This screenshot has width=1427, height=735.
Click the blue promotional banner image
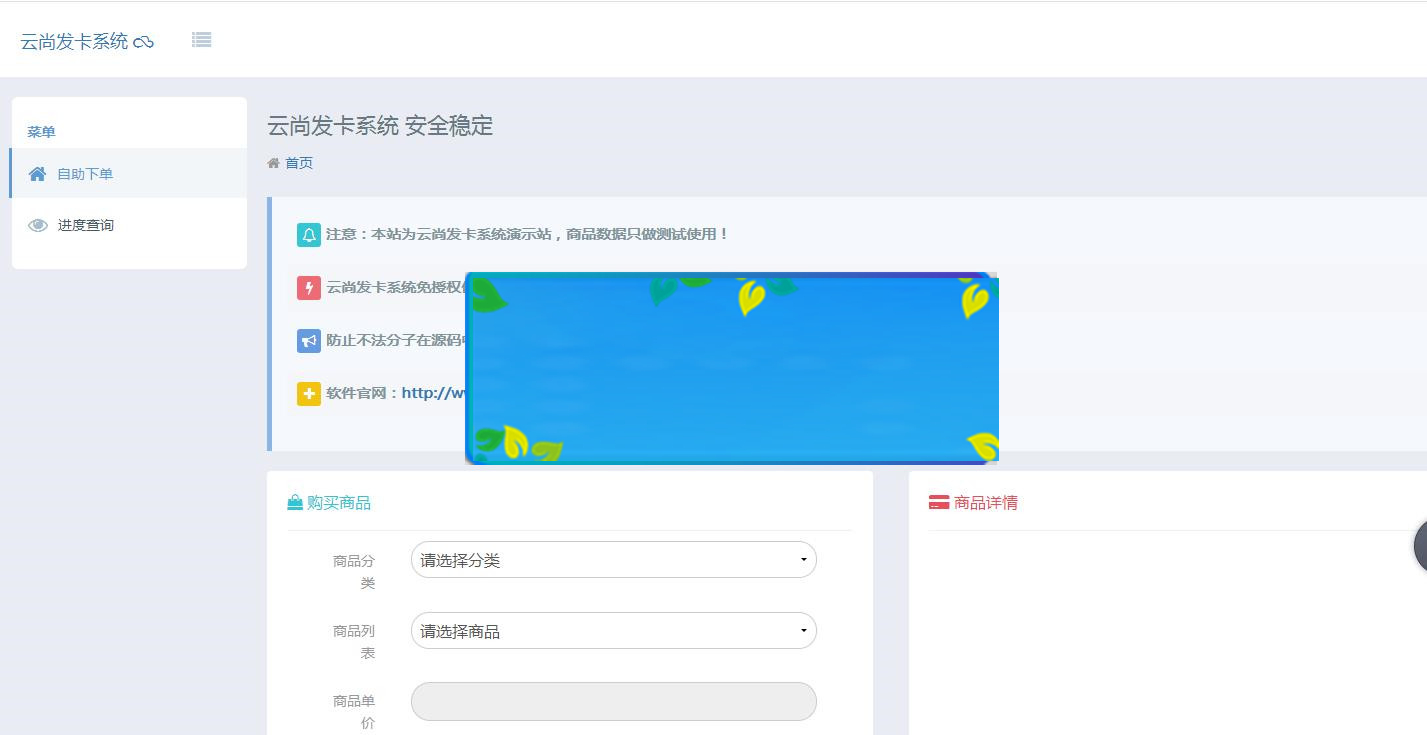(x=731, y=366)
